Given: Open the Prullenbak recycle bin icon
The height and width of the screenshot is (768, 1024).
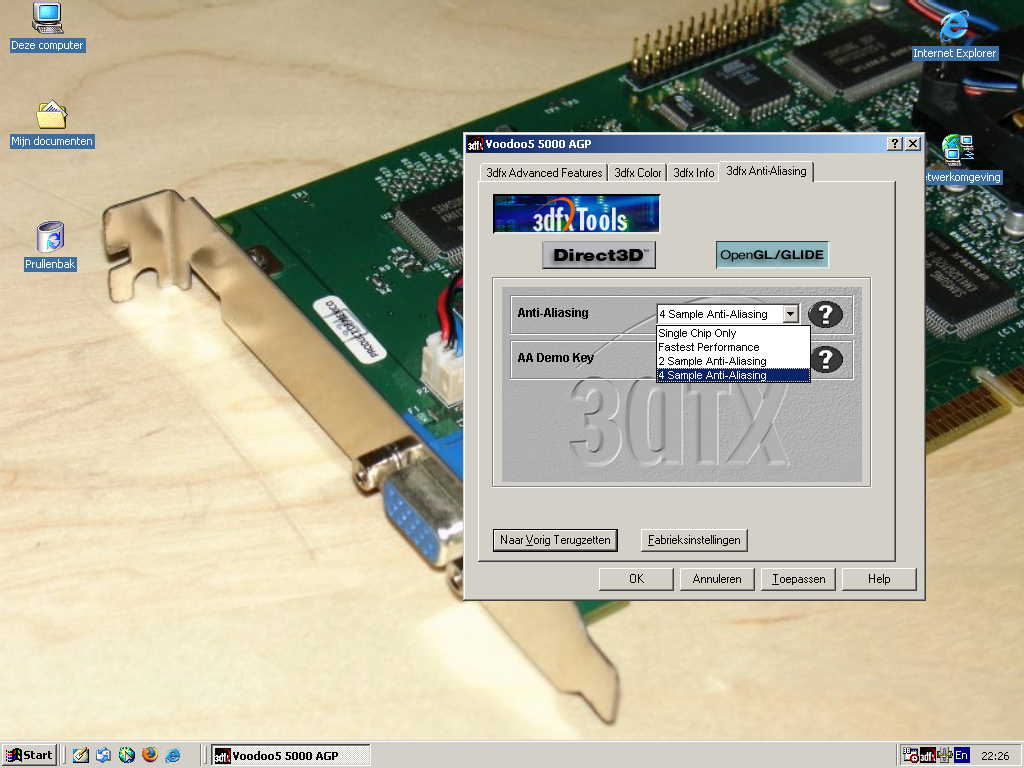Looking at the screenshot, I should tap(50, 246).
